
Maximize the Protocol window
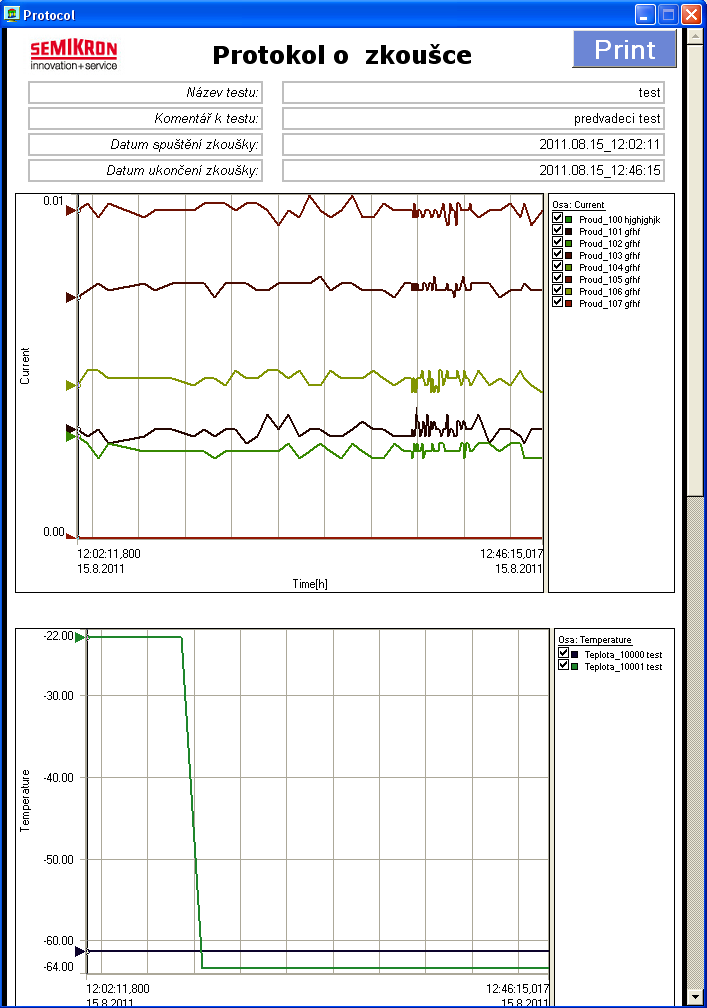pos(667,14)
